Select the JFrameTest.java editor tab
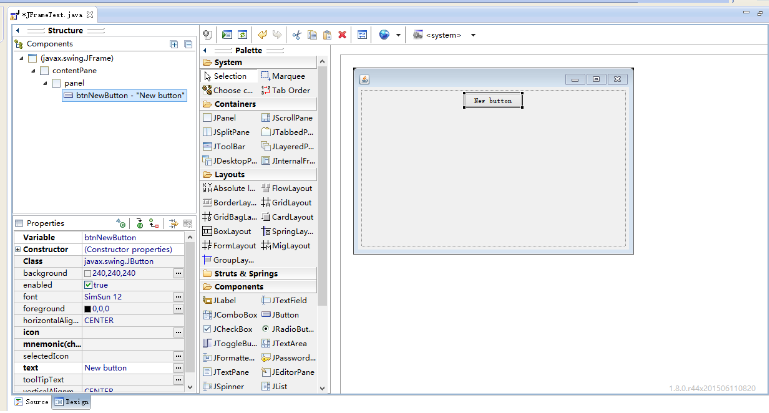Image resolution: width=769 pixels, height=413 pixels. [51, 15]
